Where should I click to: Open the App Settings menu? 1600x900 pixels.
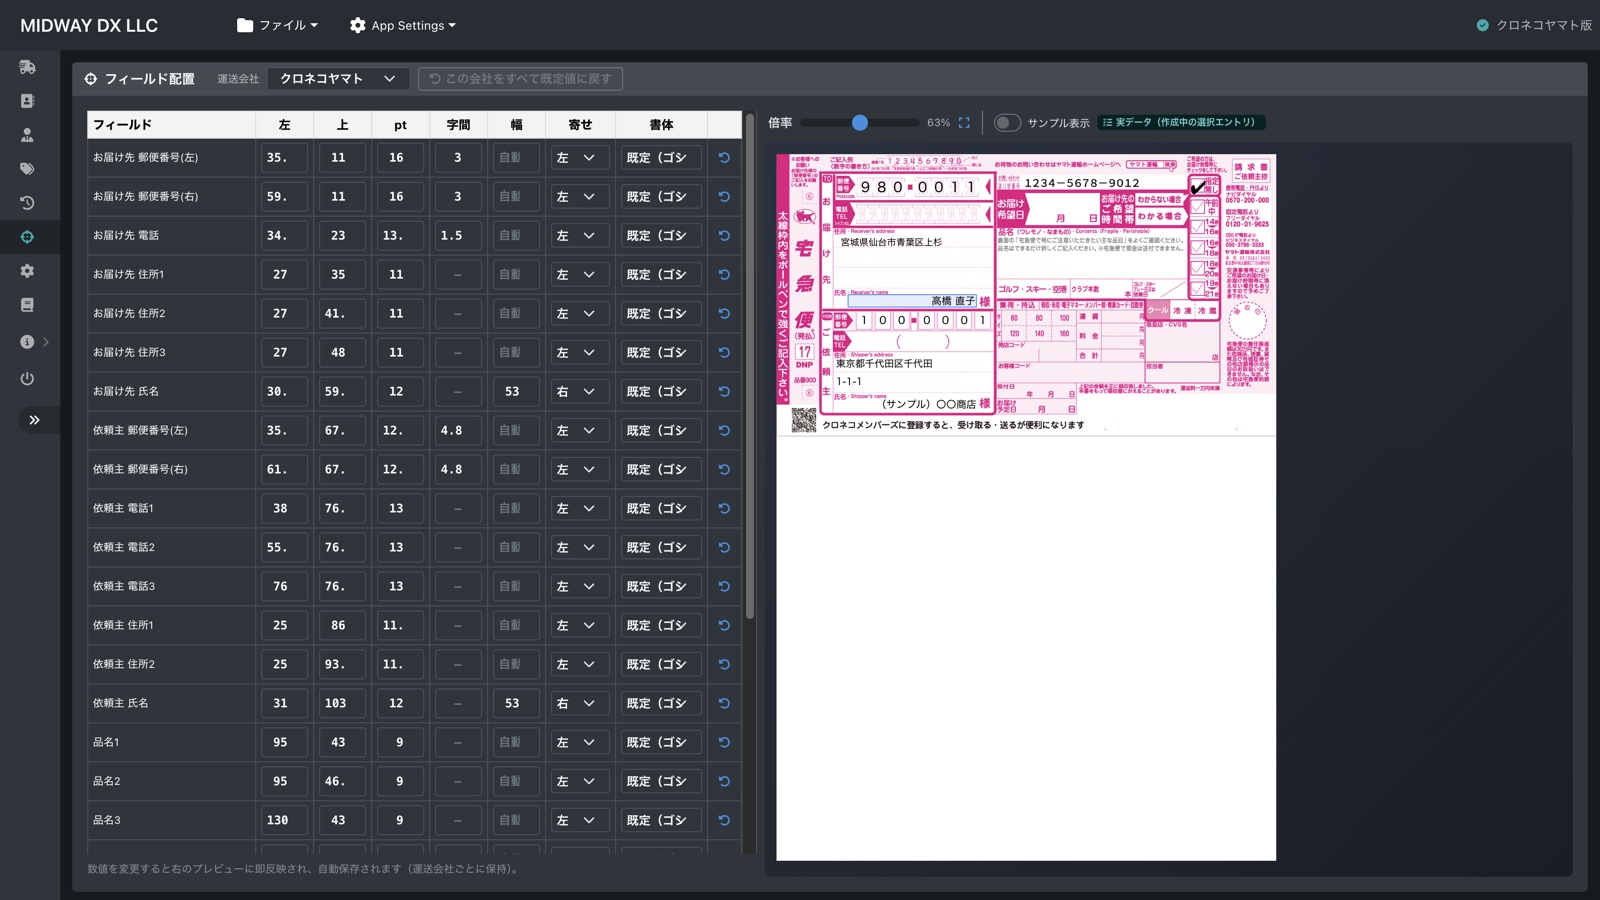point(403,26)
